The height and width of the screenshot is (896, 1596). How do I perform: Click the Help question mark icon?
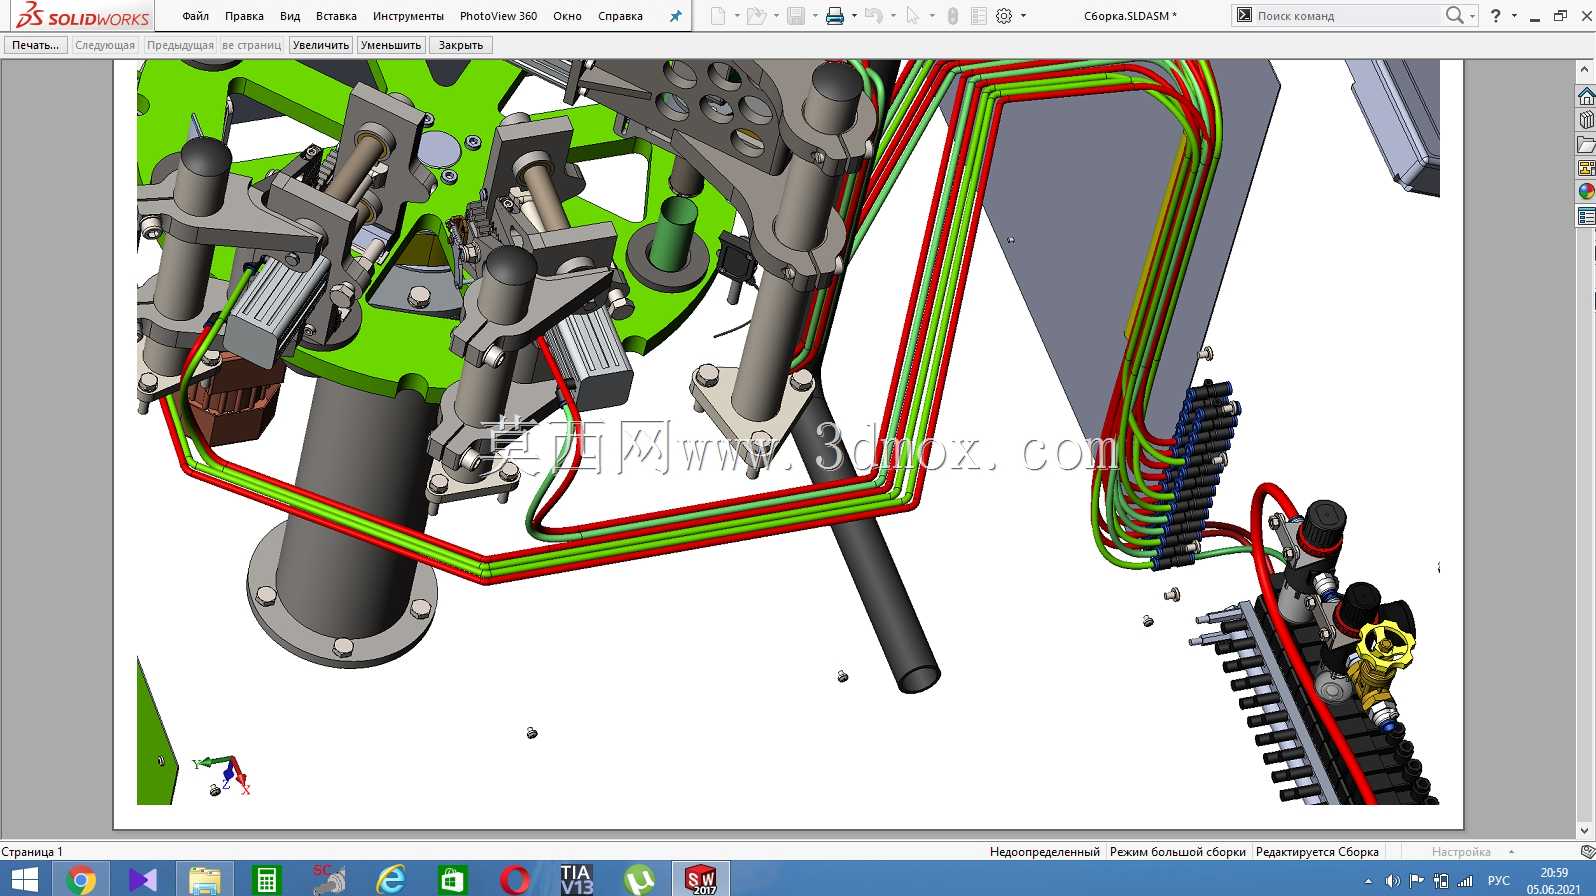[x=1496, y=15]
